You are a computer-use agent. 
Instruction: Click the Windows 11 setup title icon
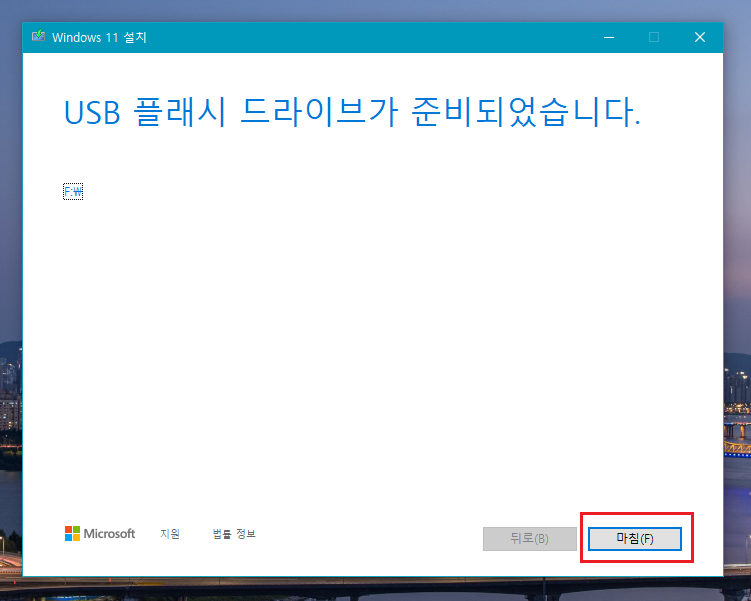click(x=38, y=36)
